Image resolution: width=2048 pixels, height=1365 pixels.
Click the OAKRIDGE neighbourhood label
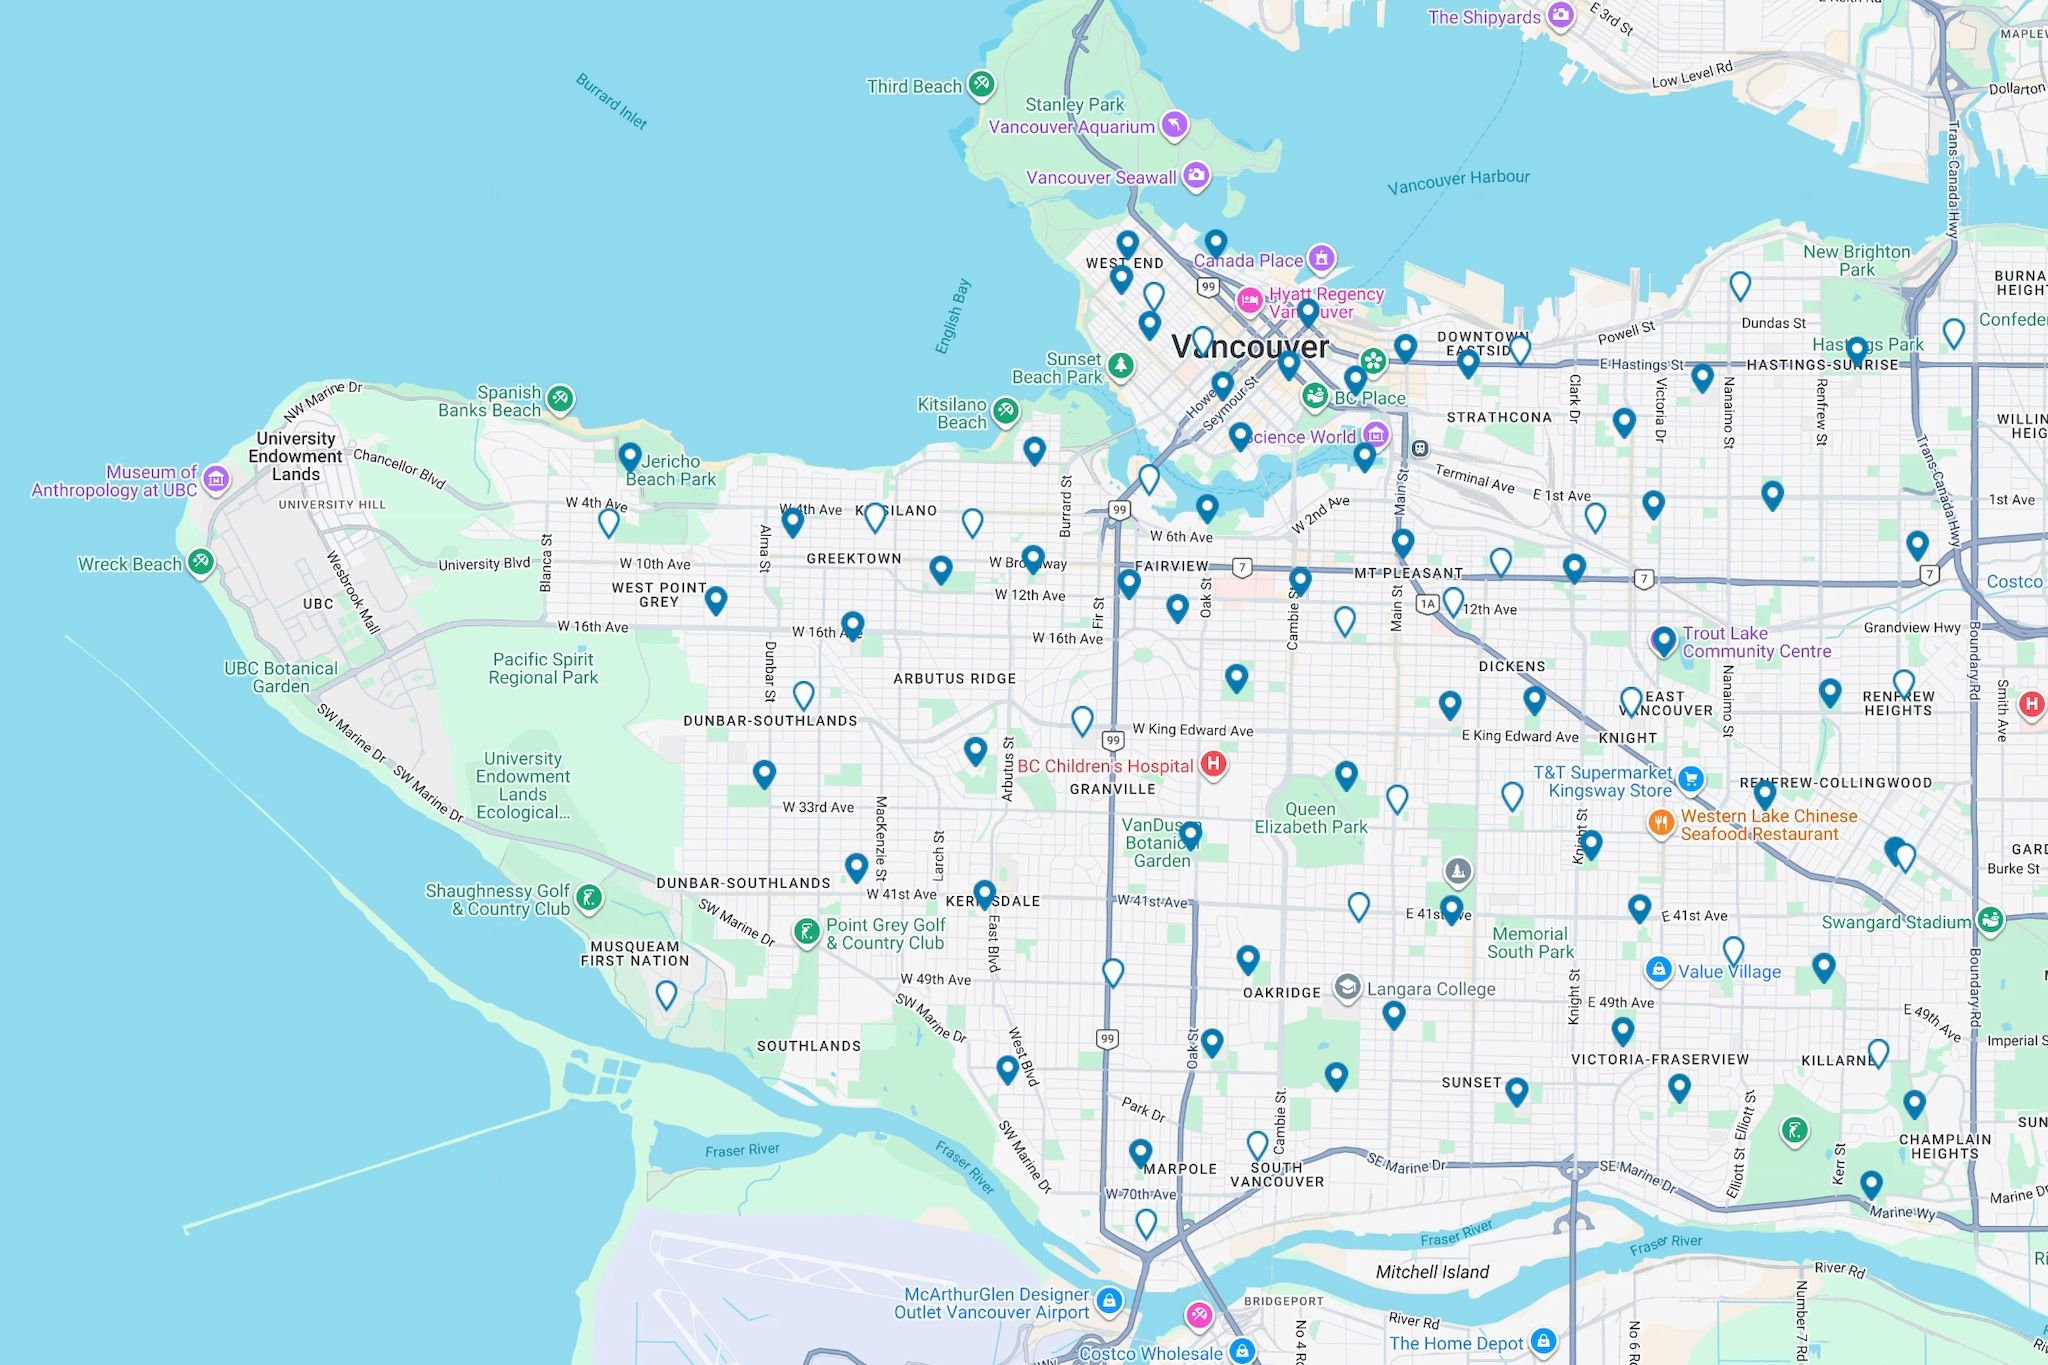click(x=1281, y=993)
